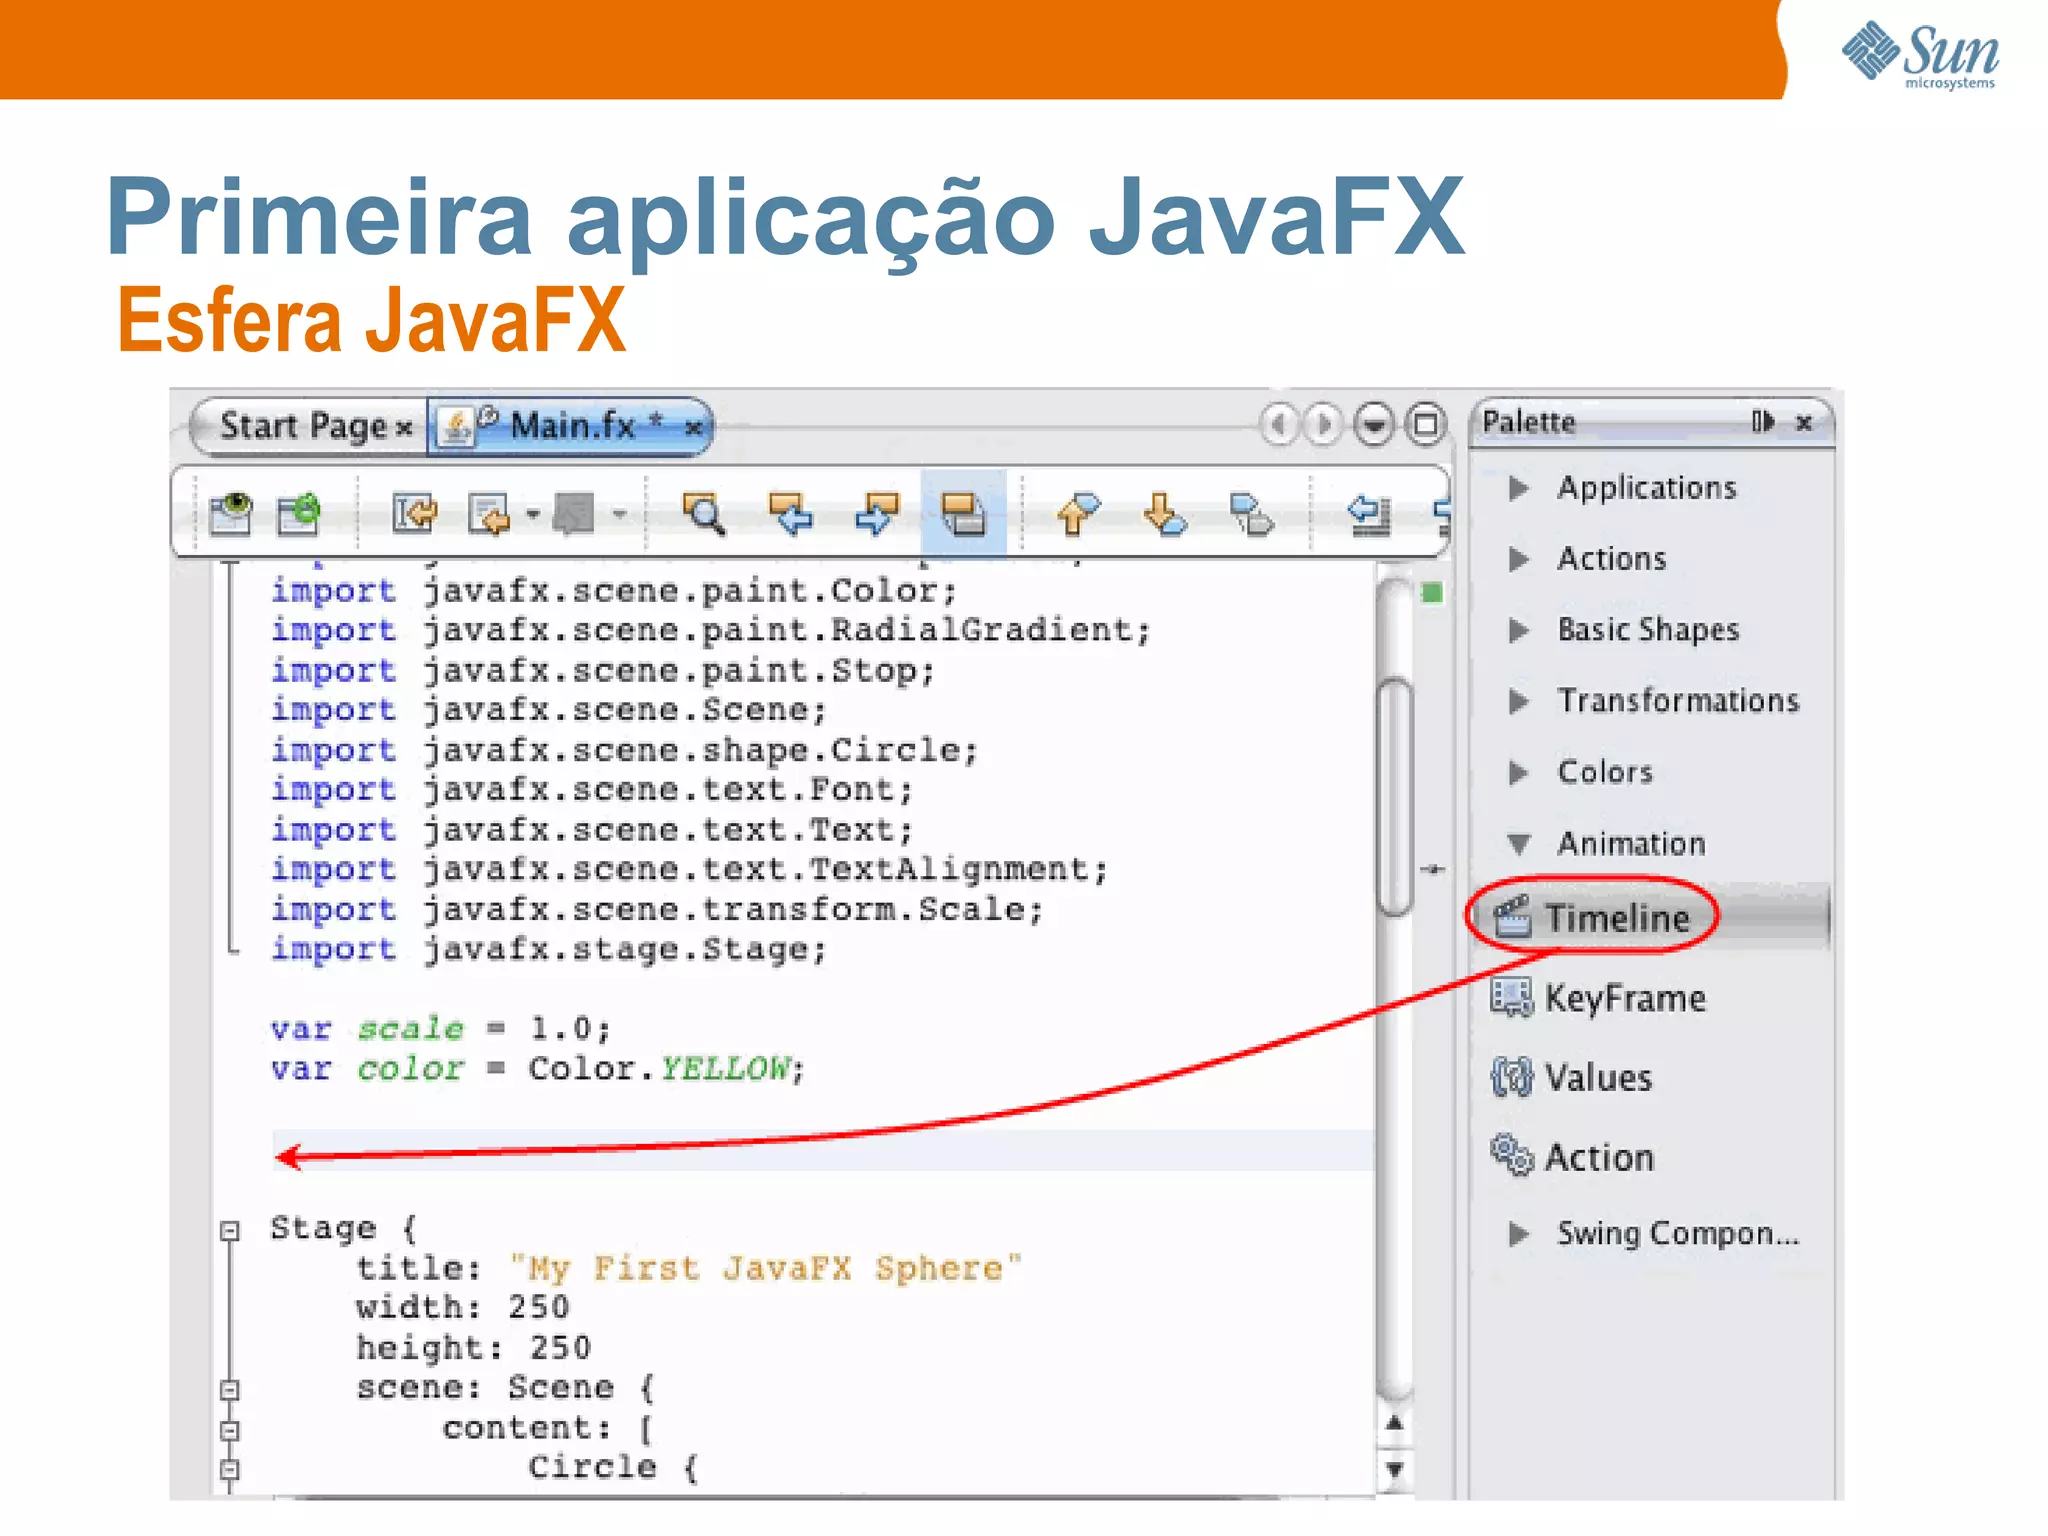Click the Toggle Bookmark icon
The width and height of the screenshot is (2048, 1536).
tap(1251, 514)
